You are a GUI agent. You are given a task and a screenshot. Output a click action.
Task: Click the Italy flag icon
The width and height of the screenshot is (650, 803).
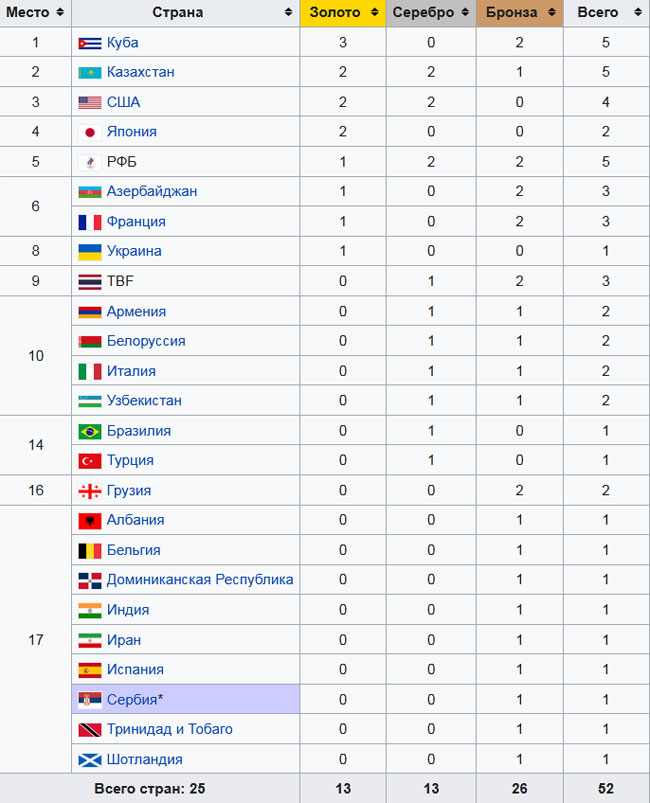coord(90,371)
